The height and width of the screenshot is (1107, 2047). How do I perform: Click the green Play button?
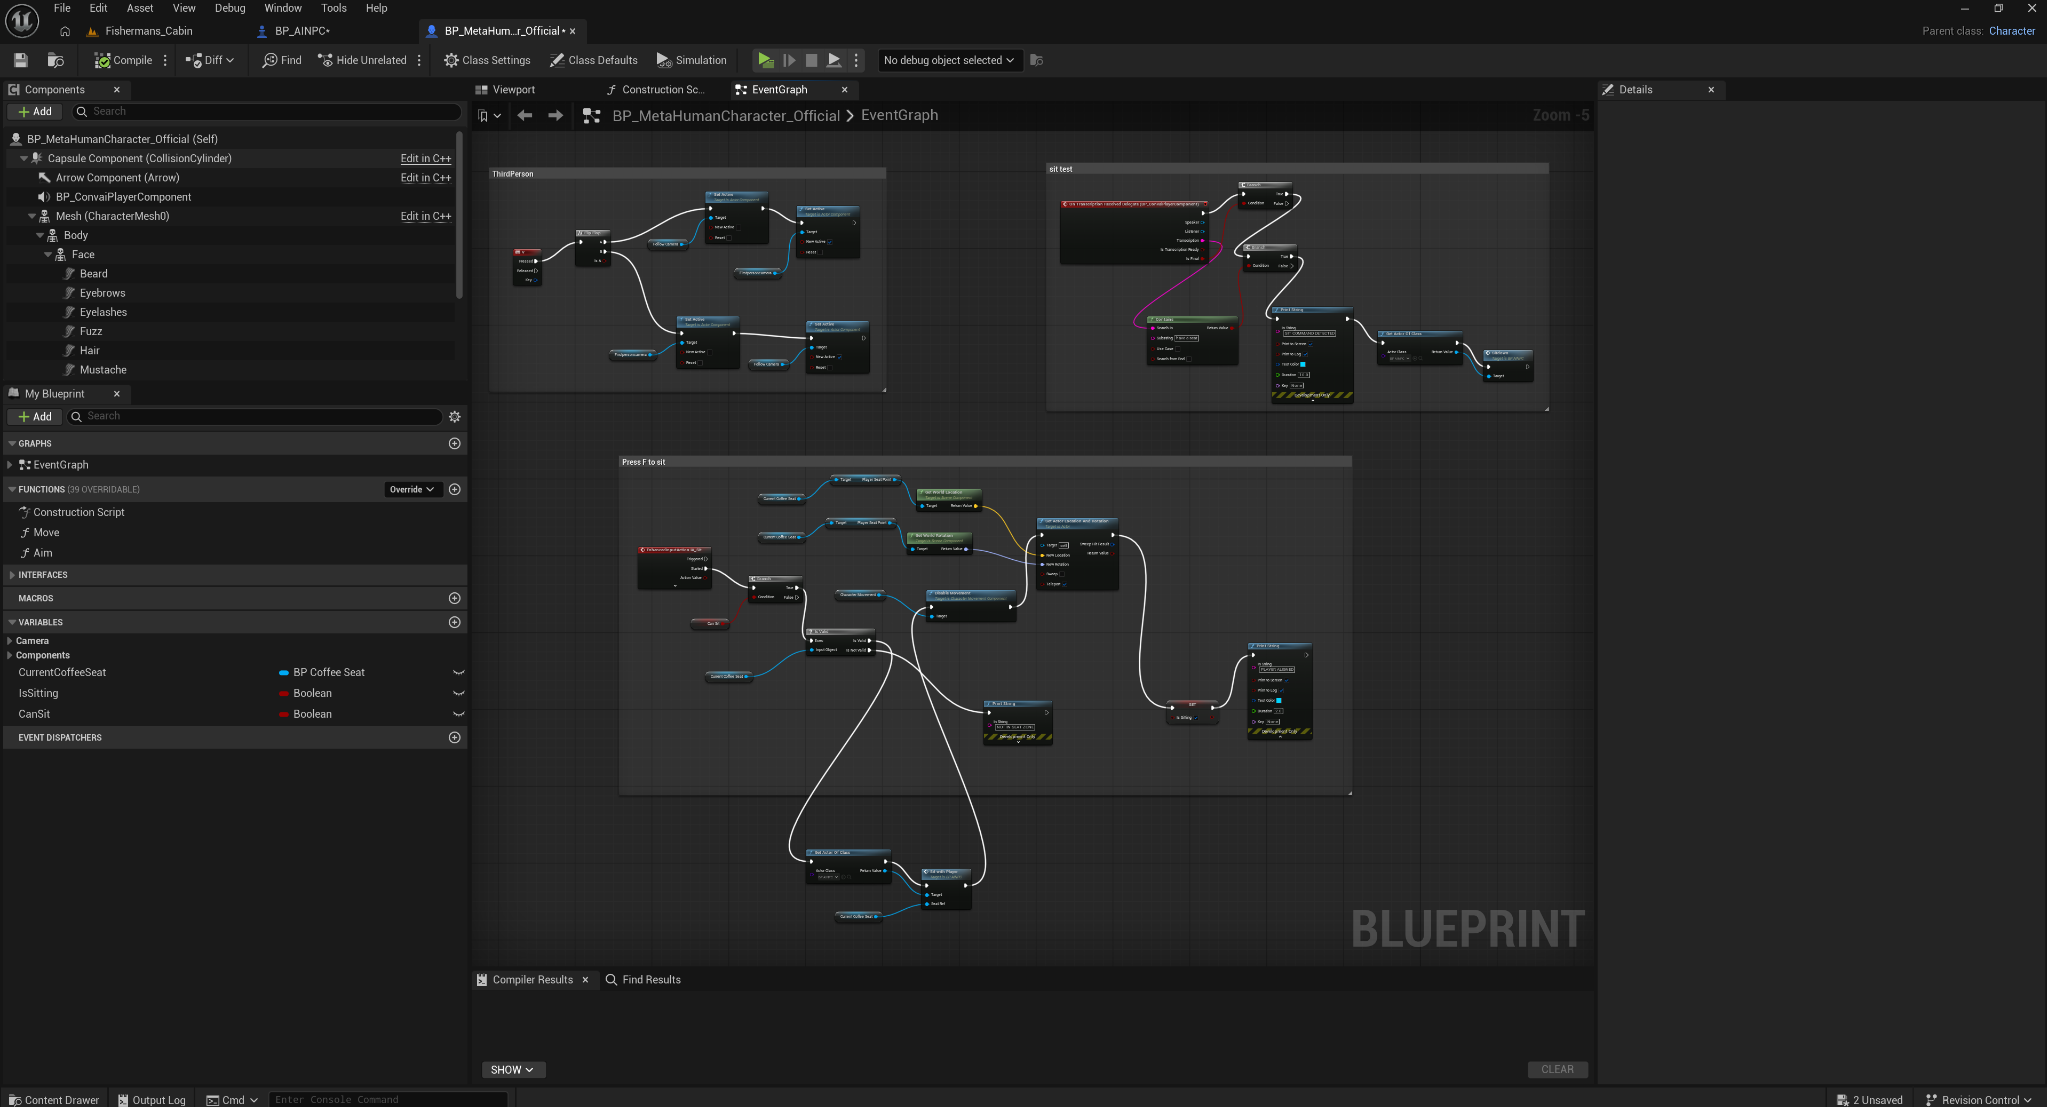[765, 60]
